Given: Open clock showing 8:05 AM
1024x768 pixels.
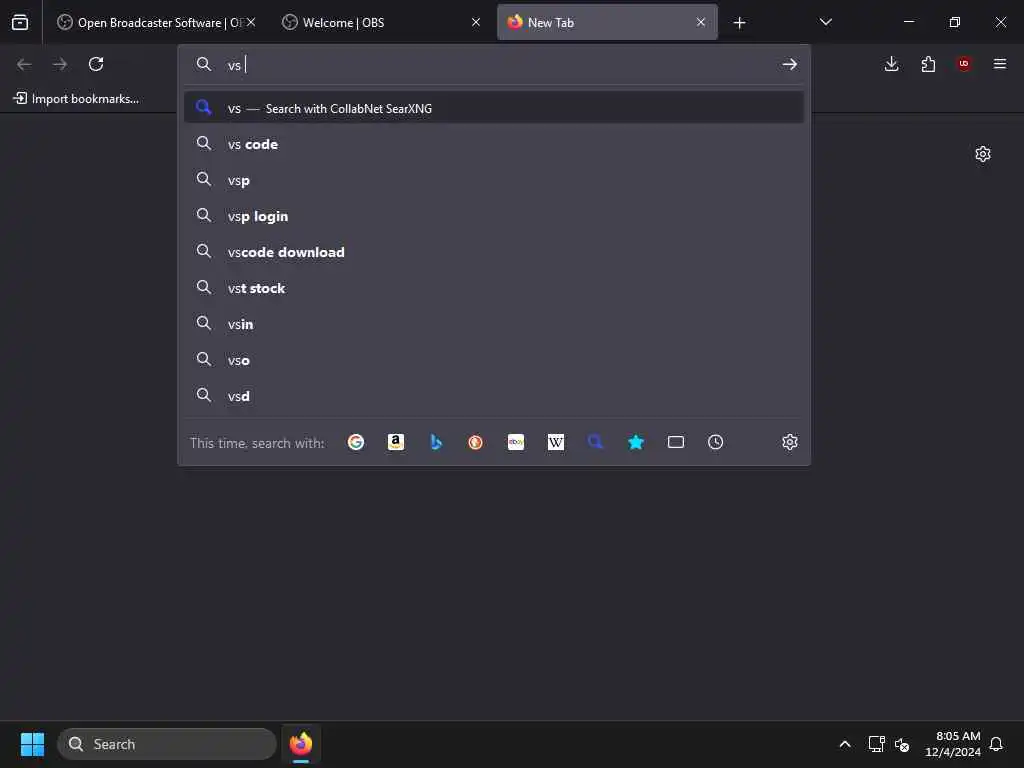Looking at the screenshot, I should (952, 744).
